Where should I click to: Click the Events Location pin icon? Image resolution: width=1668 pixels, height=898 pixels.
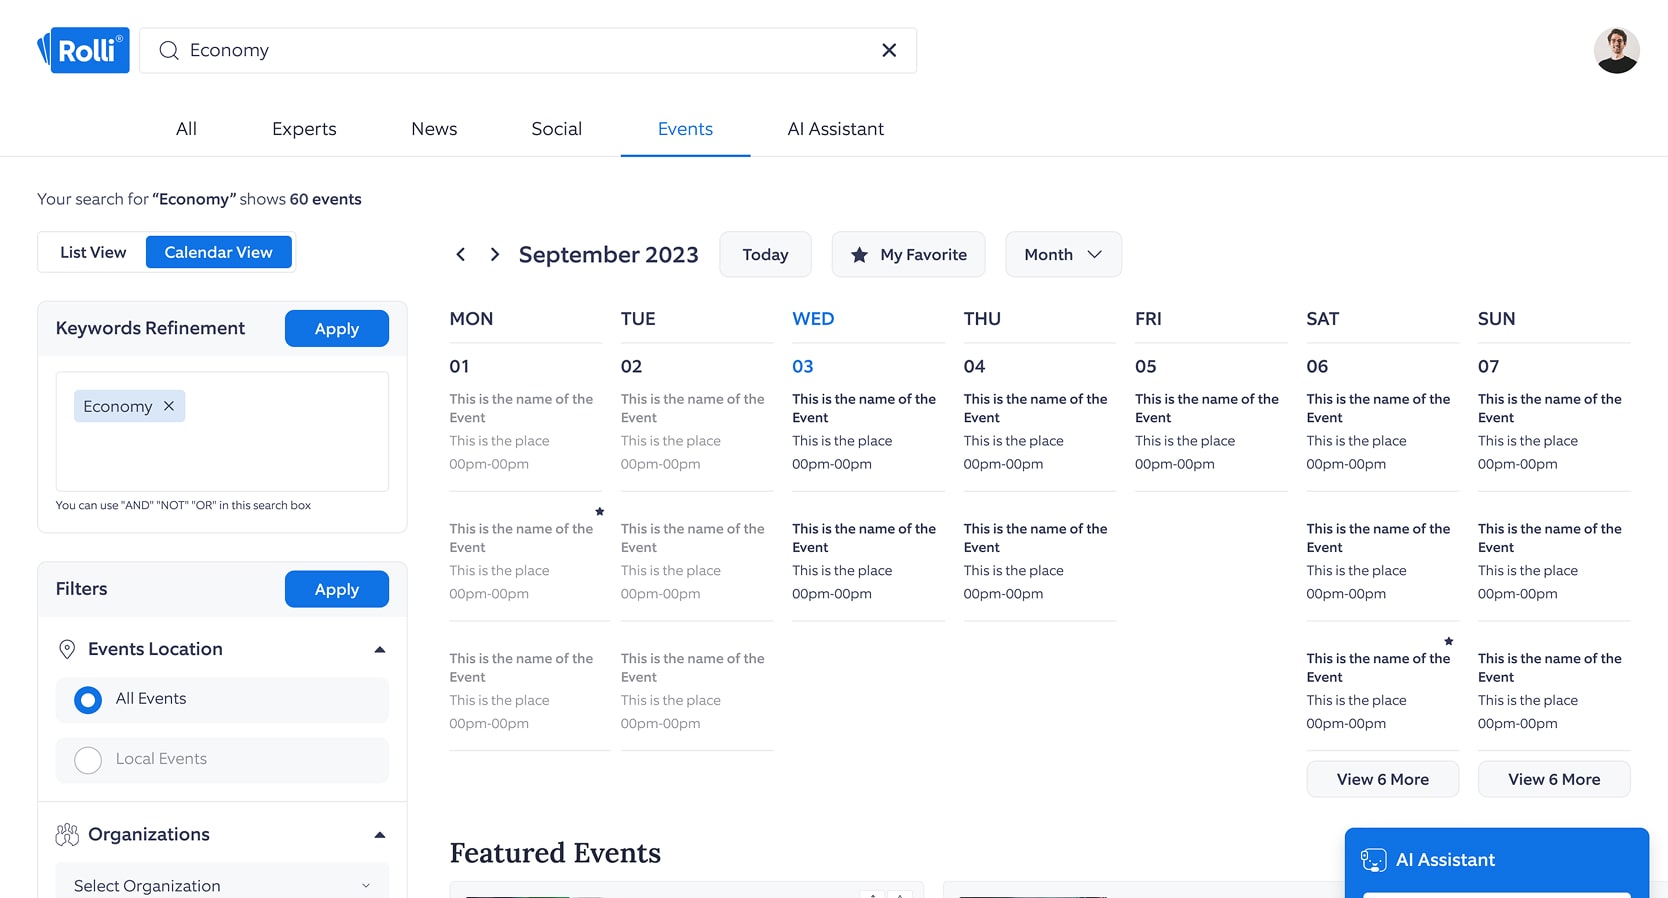click(x=67, y=649)
